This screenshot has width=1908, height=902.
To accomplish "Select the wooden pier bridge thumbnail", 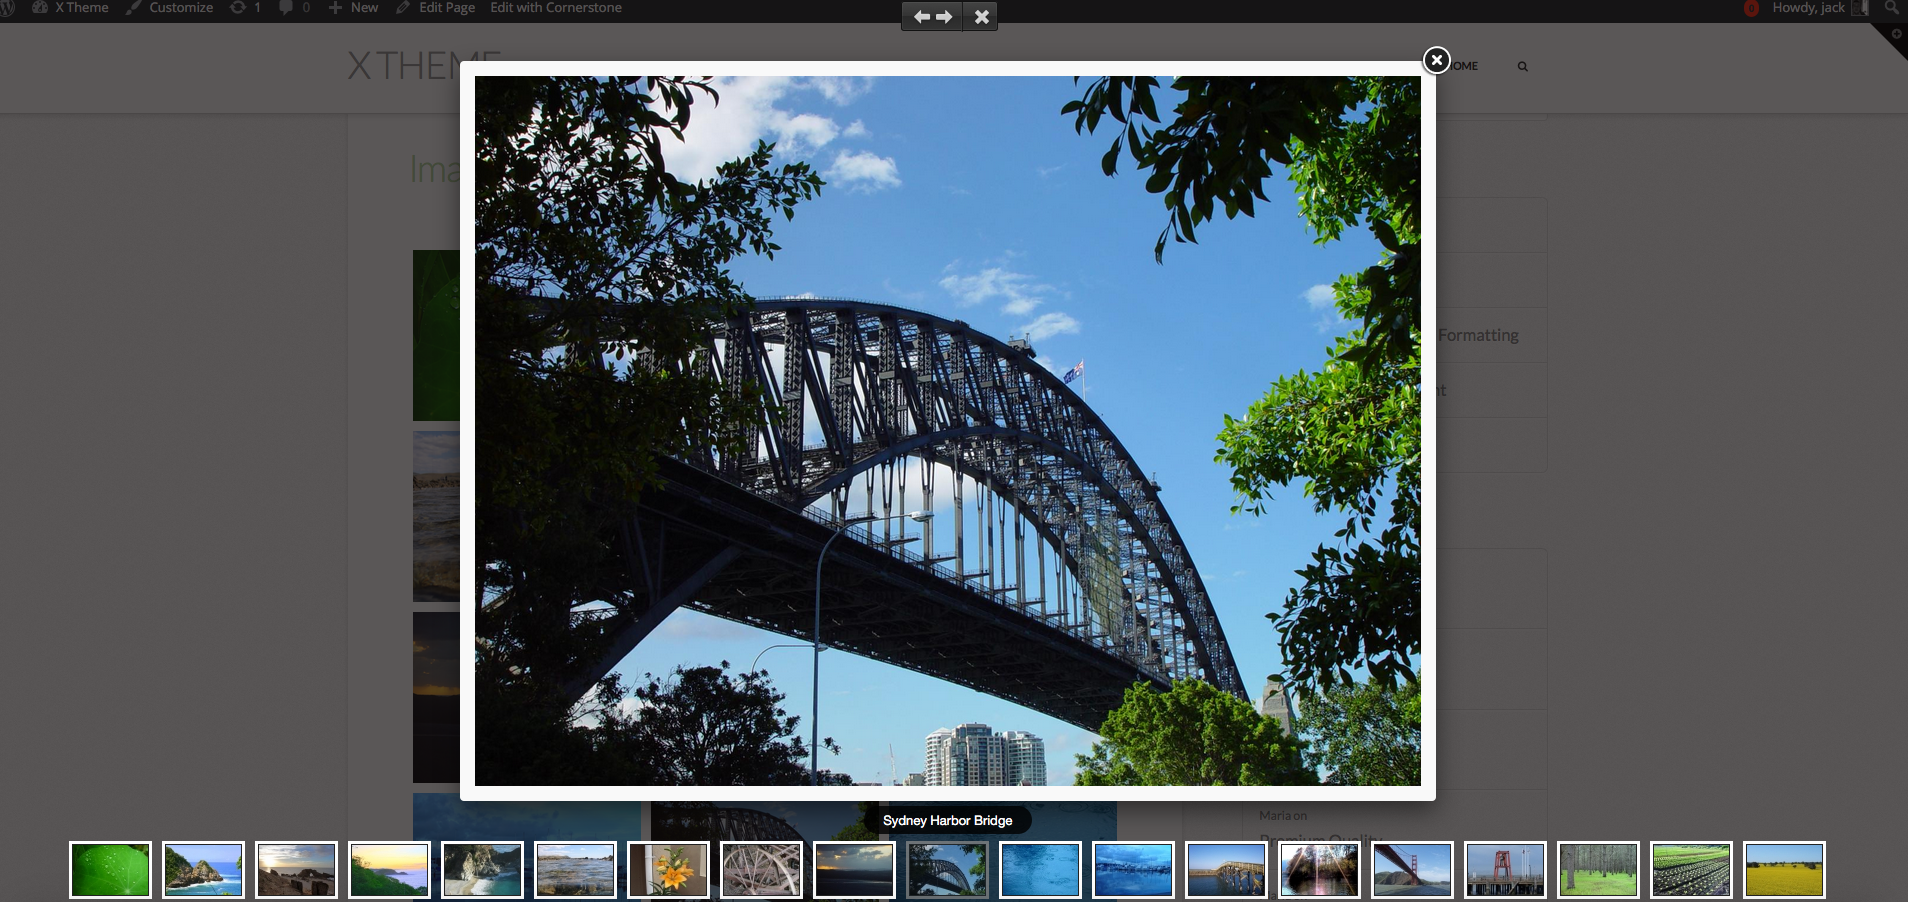I will tap(1226, 870).
